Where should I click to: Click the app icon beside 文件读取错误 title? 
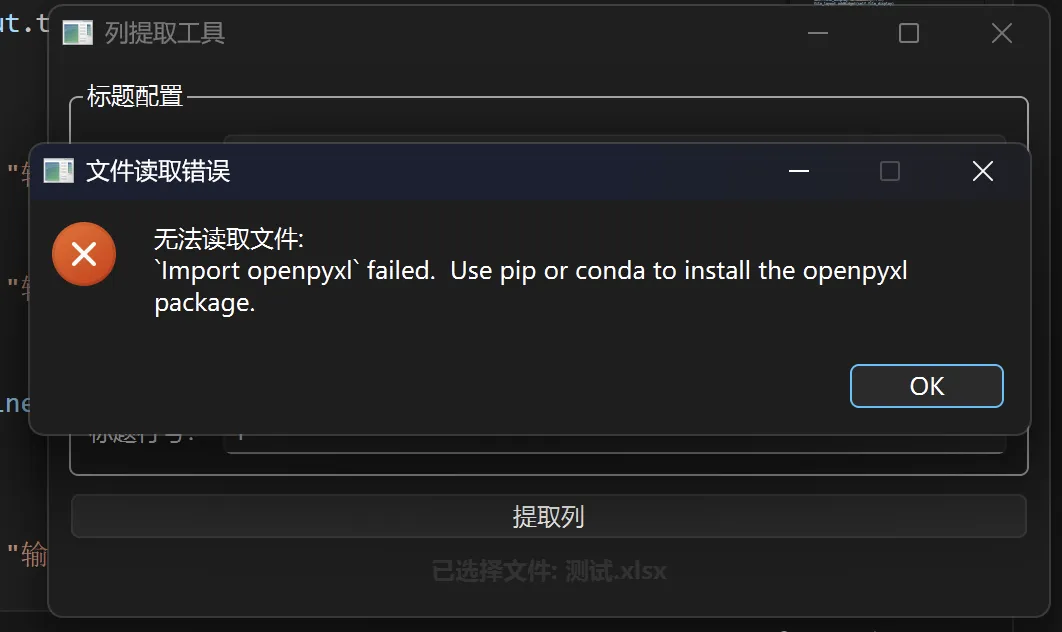tap(58, 171)
